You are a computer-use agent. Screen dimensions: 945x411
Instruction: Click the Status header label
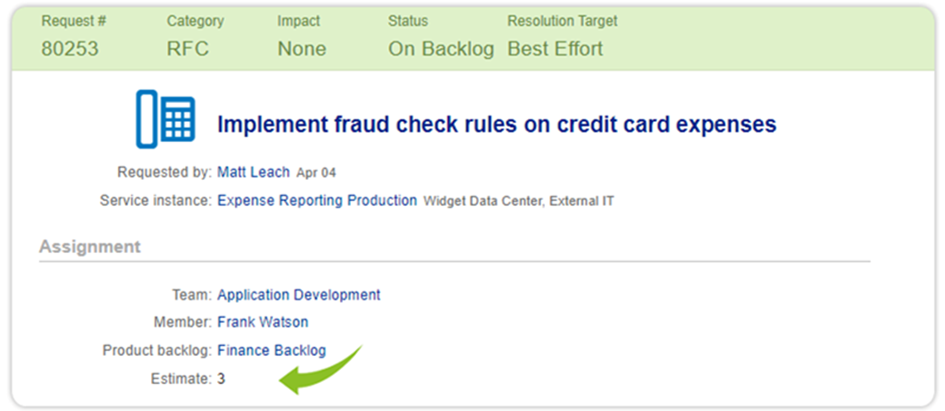[x=408, y=21]
